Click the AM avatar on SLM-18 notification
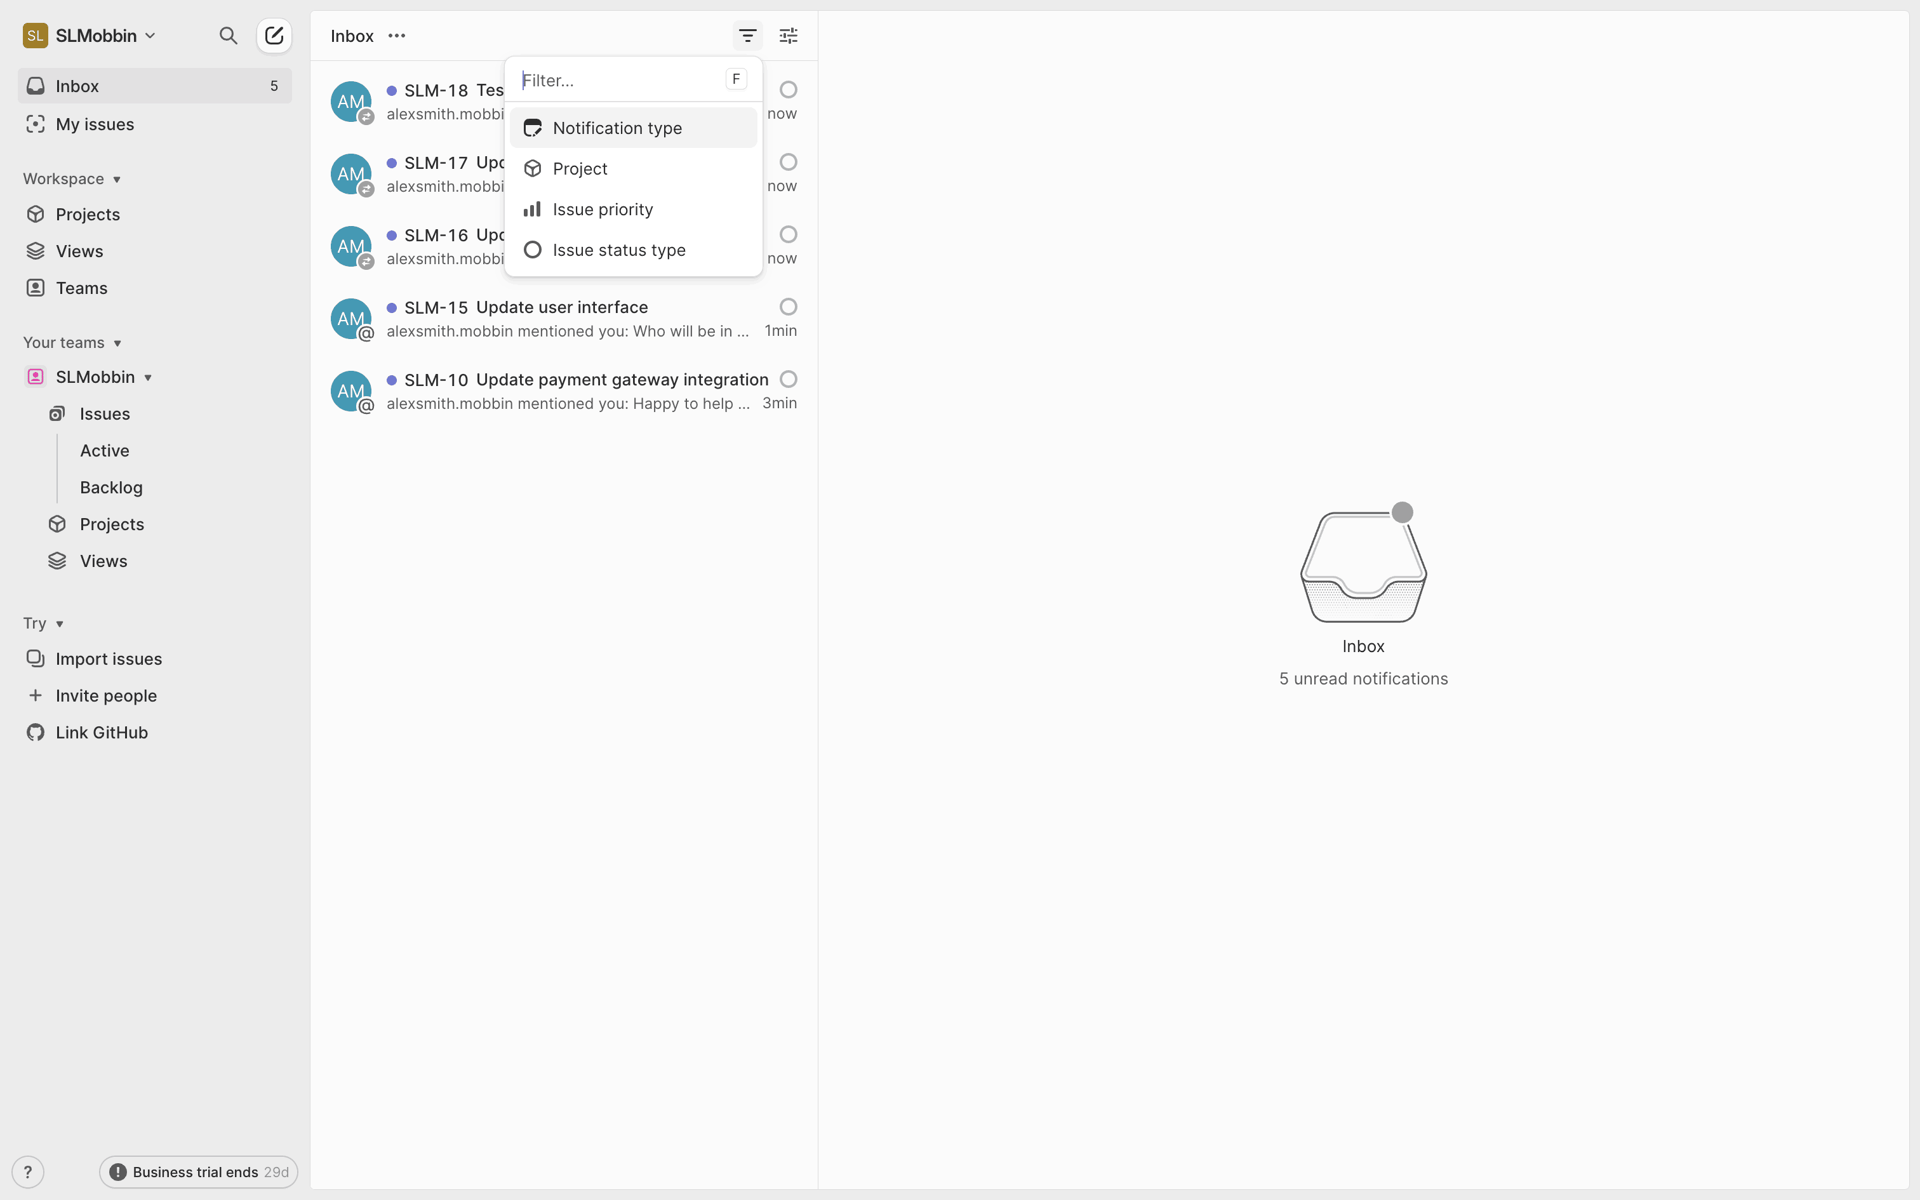 (351, 102)
